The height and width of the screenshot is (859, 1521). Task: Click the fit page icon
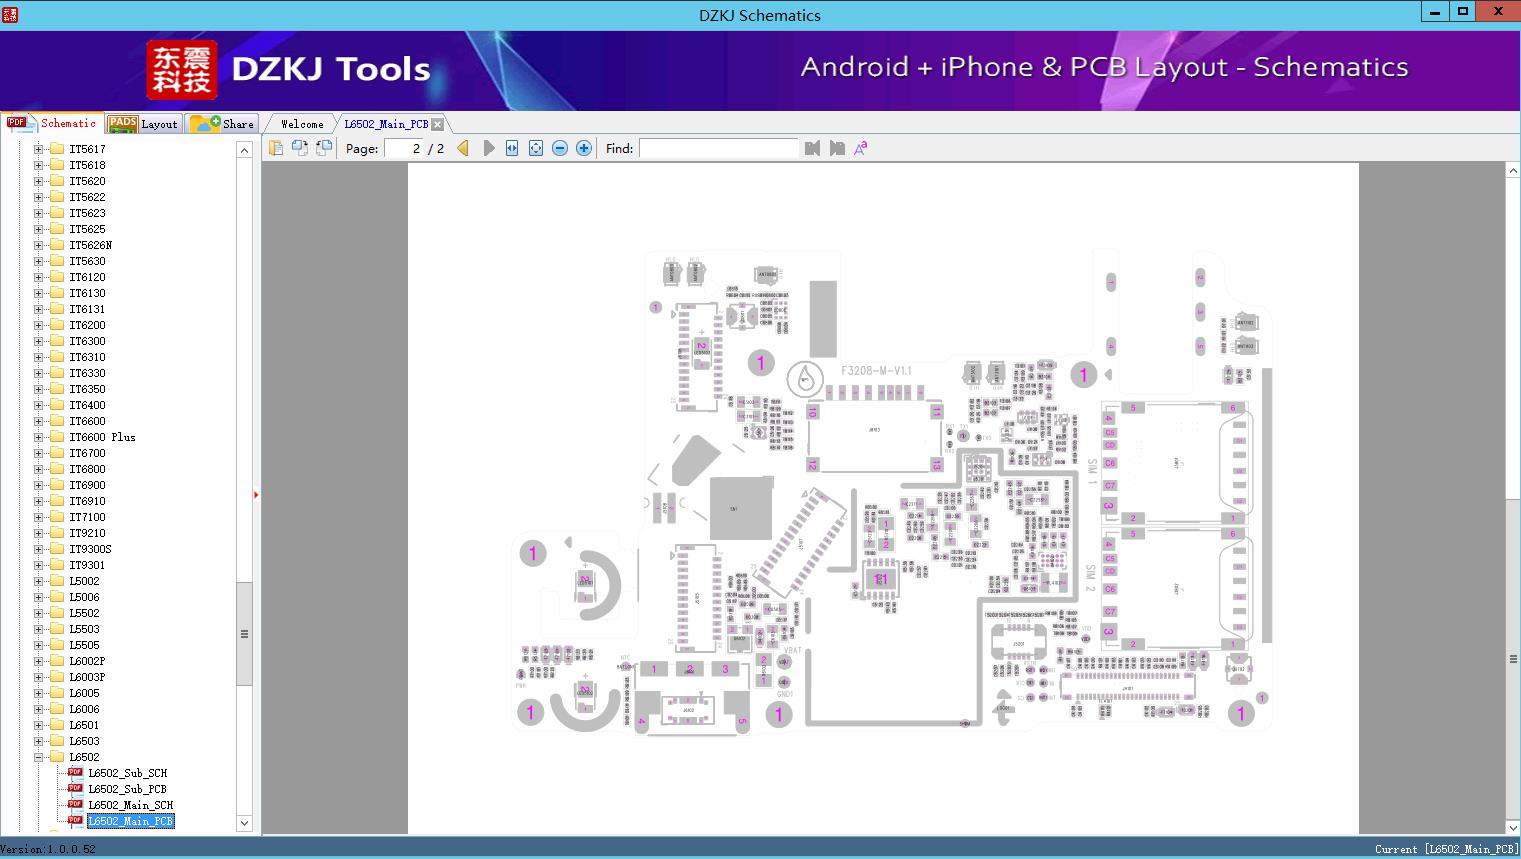(x=536, y=148)
